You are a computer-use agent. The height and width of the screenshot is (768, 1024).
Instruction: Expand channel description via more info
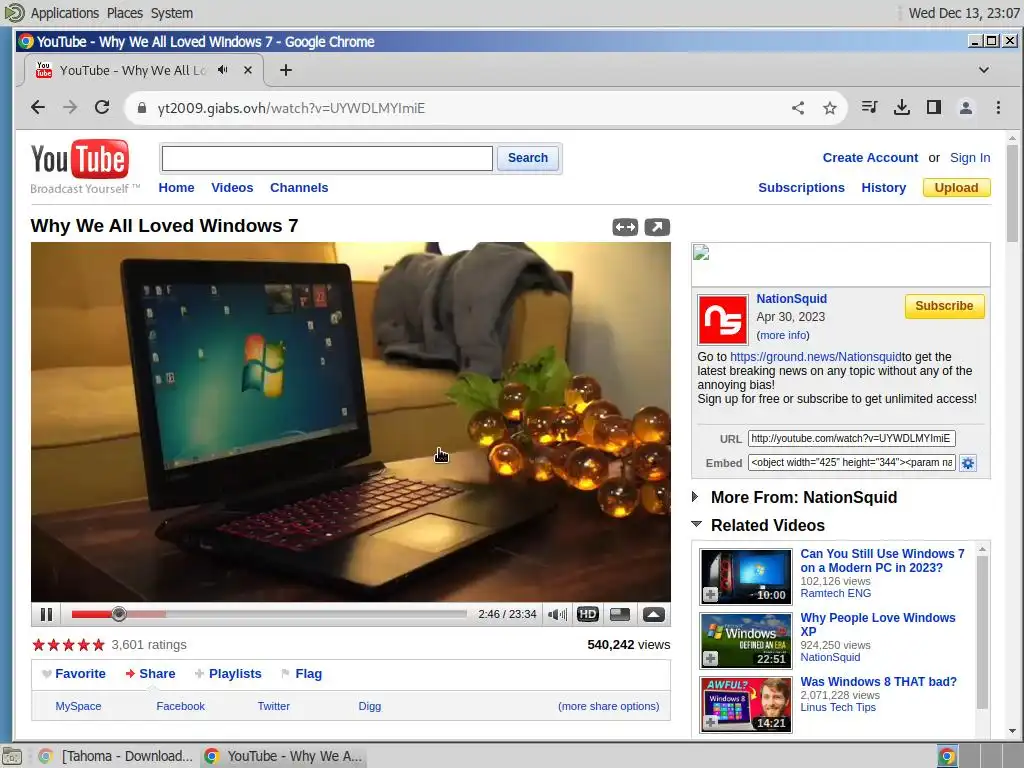783,336
